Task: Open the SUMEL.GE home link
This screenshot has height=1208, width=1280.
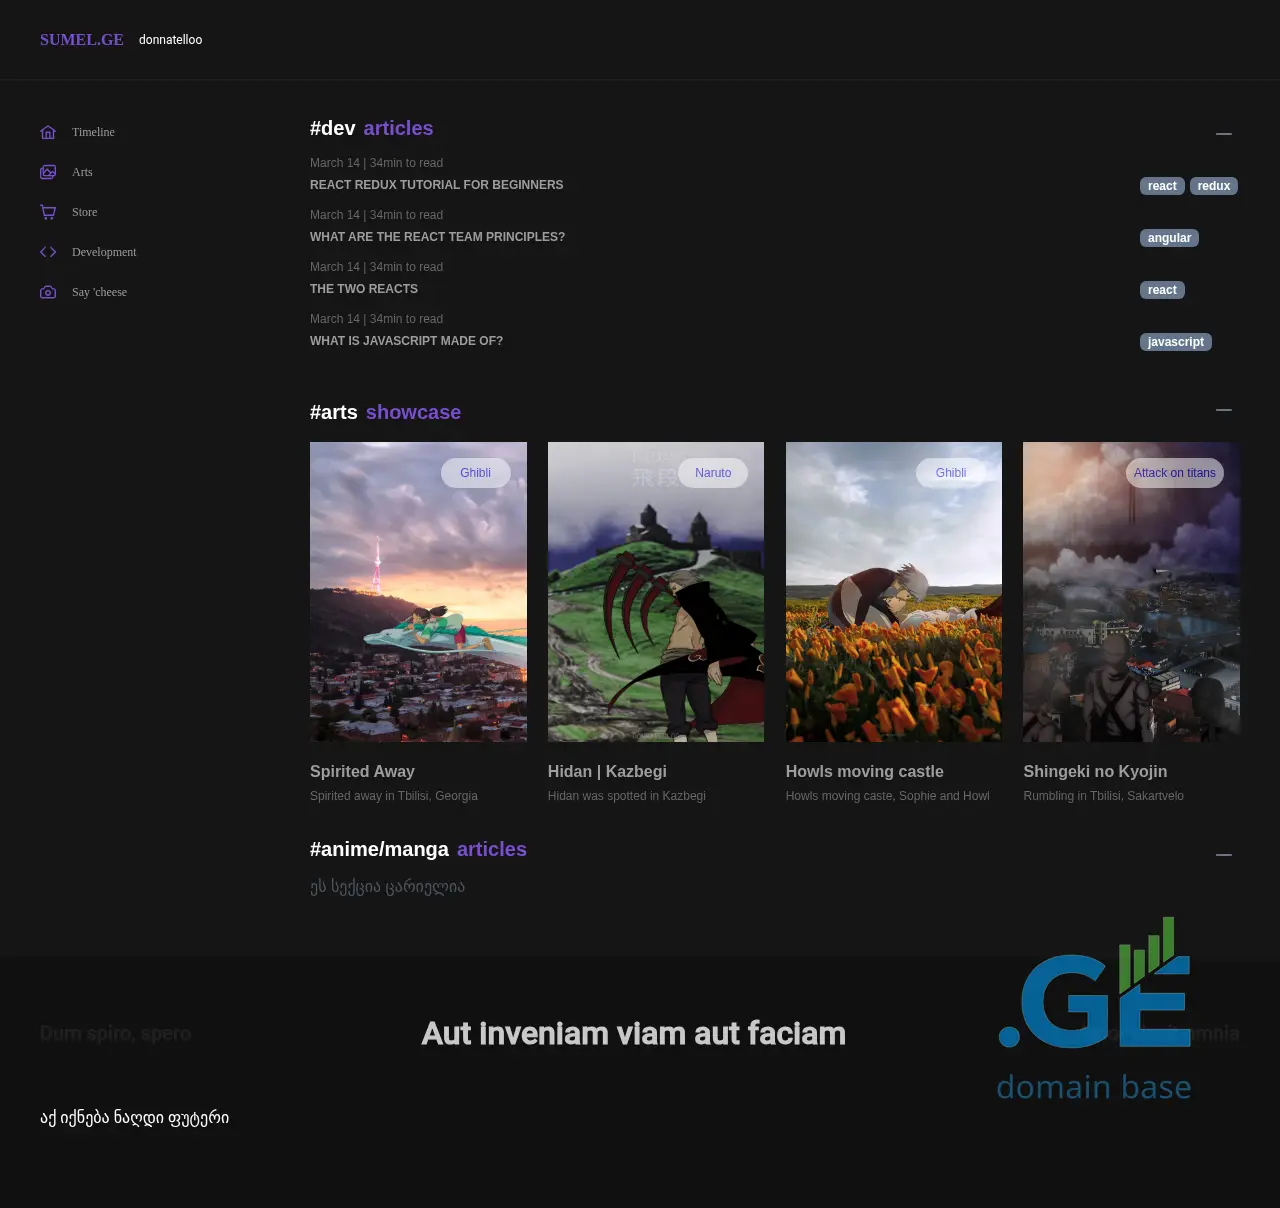Action: [x=82, y=40]
